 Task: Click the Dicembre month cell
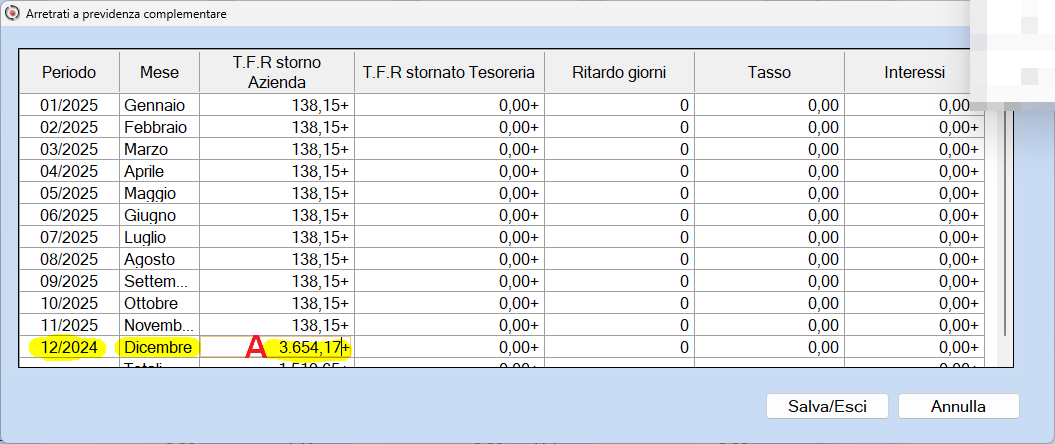point(159,347)
